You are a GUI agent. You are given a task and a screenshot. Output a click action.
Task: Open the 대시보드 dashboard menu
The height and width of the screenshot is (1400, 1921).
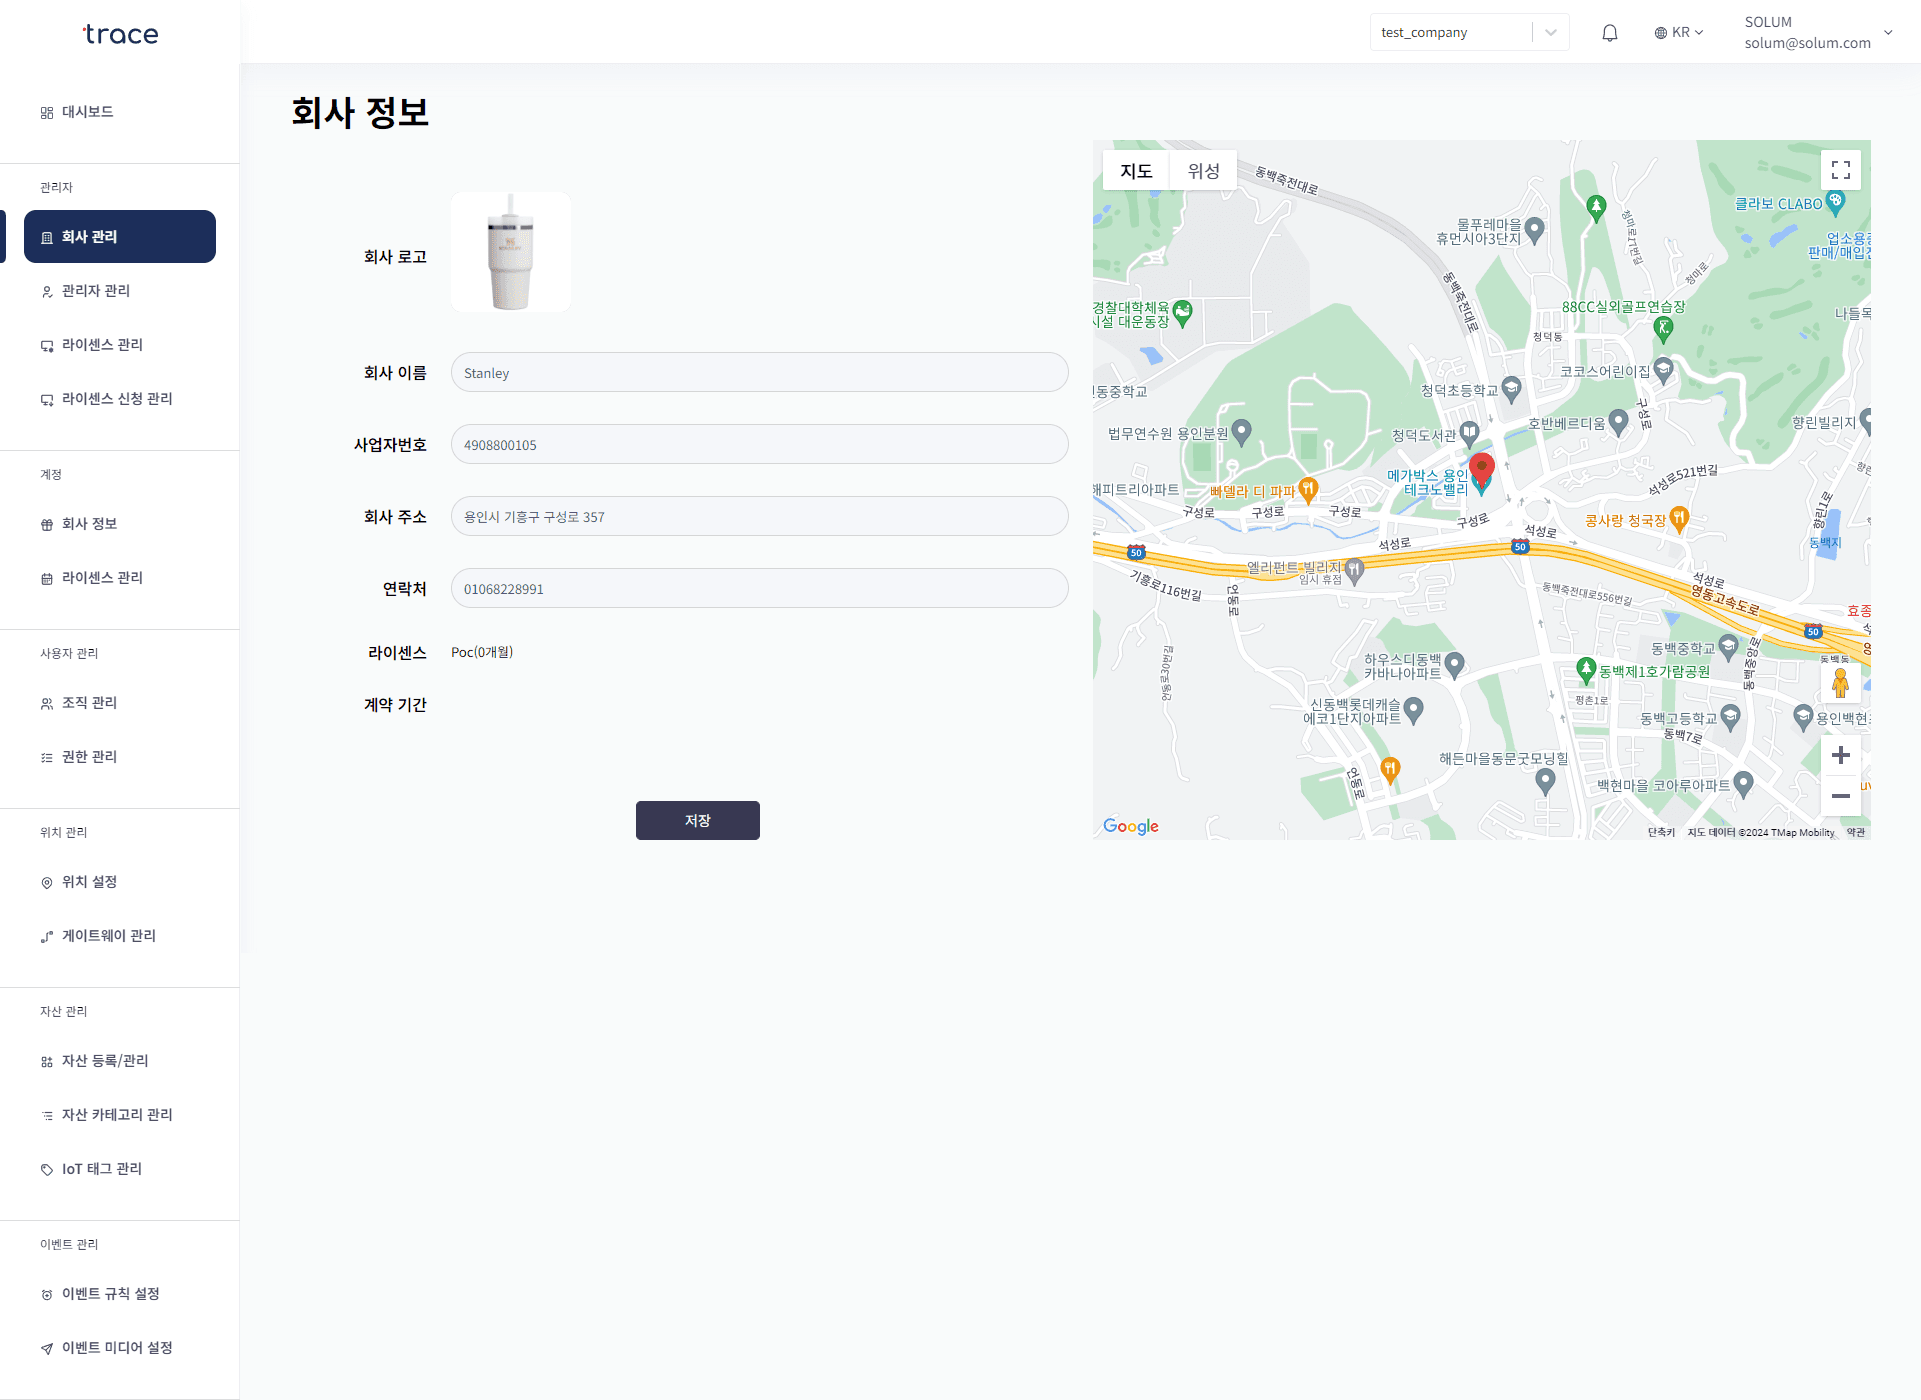[x=87, y=112]
